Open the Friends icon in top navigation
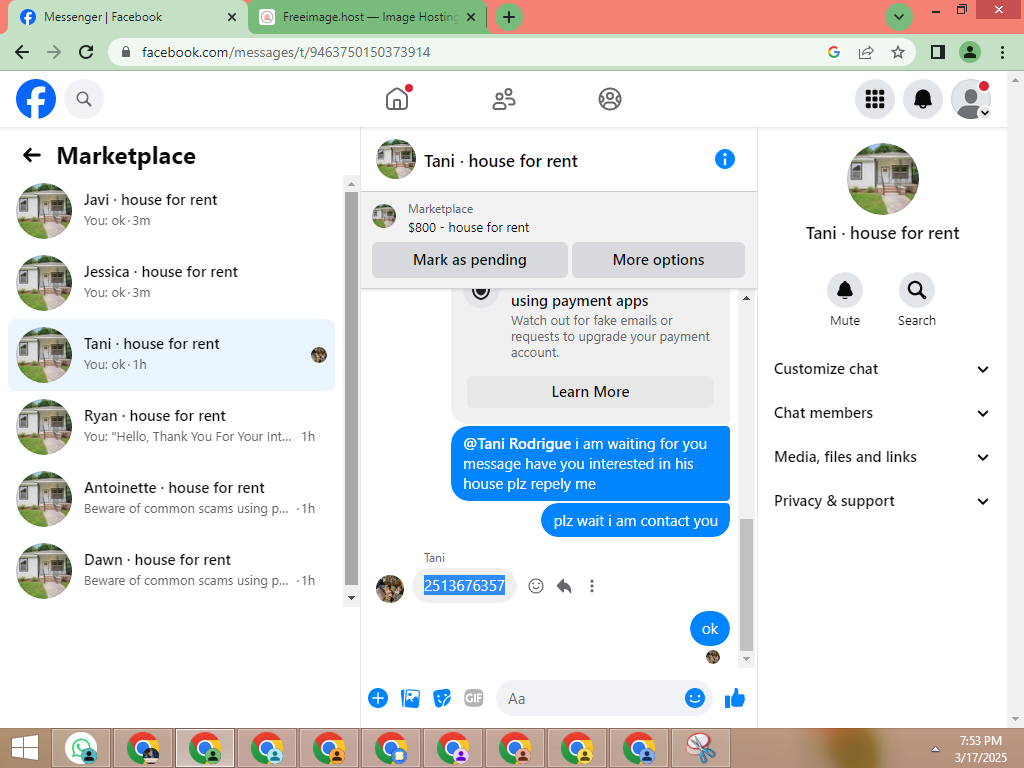The width and height of the screenshot is (1024, 768). (504, 99)
